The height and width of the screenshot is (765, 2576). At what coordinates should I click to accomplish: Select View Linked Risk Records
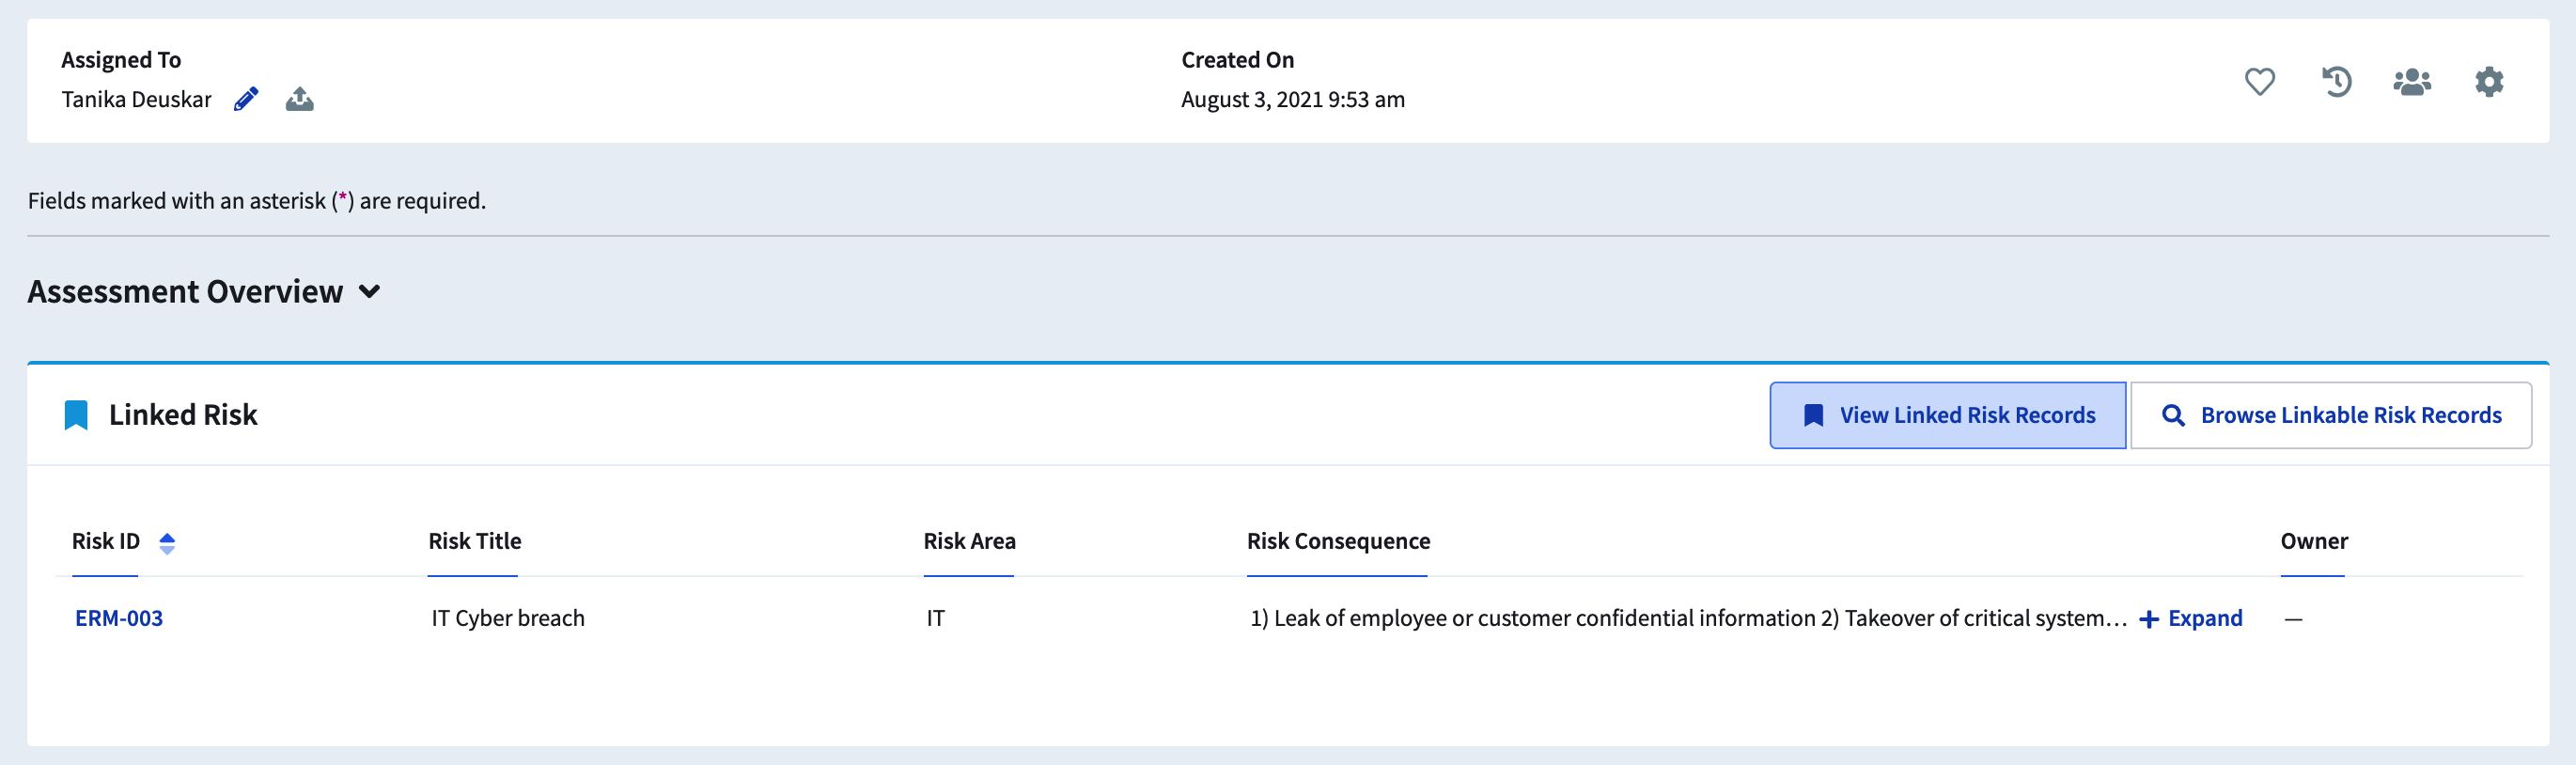click(x=1947, y=416)
